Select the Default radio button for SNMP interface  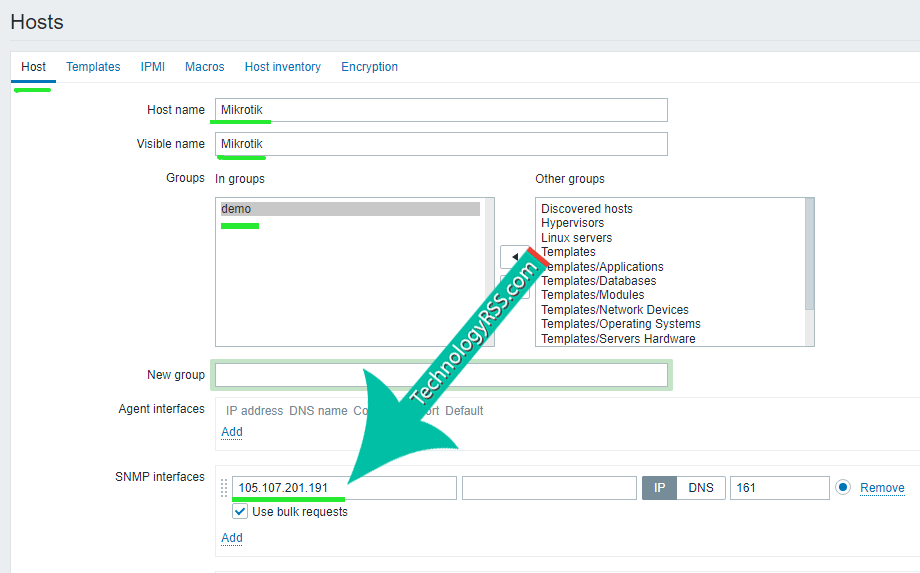843,488
